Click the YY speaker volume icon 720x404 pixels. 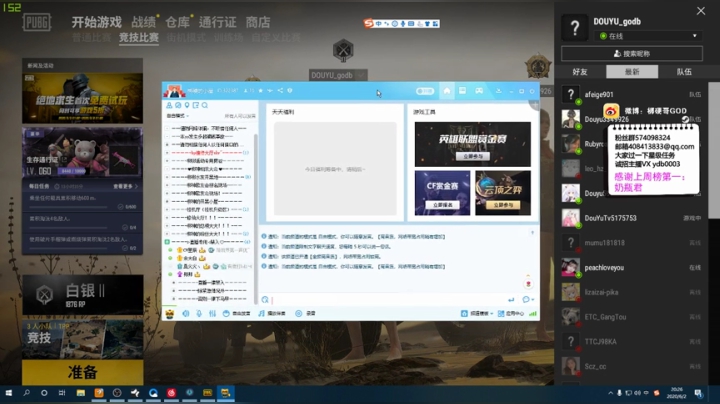186,313
